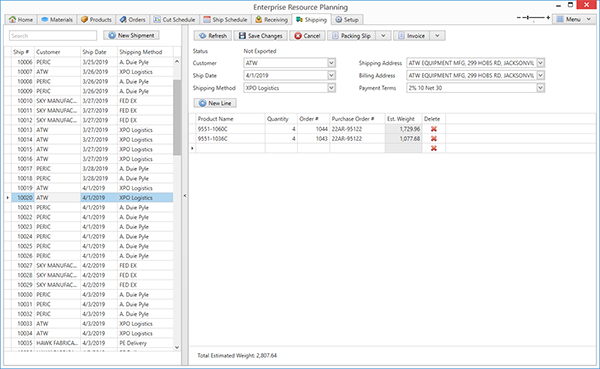Click the zoom out minus icon
This screenshot has height=369, width=600.
pyautogui.click(x=519, y=18)
